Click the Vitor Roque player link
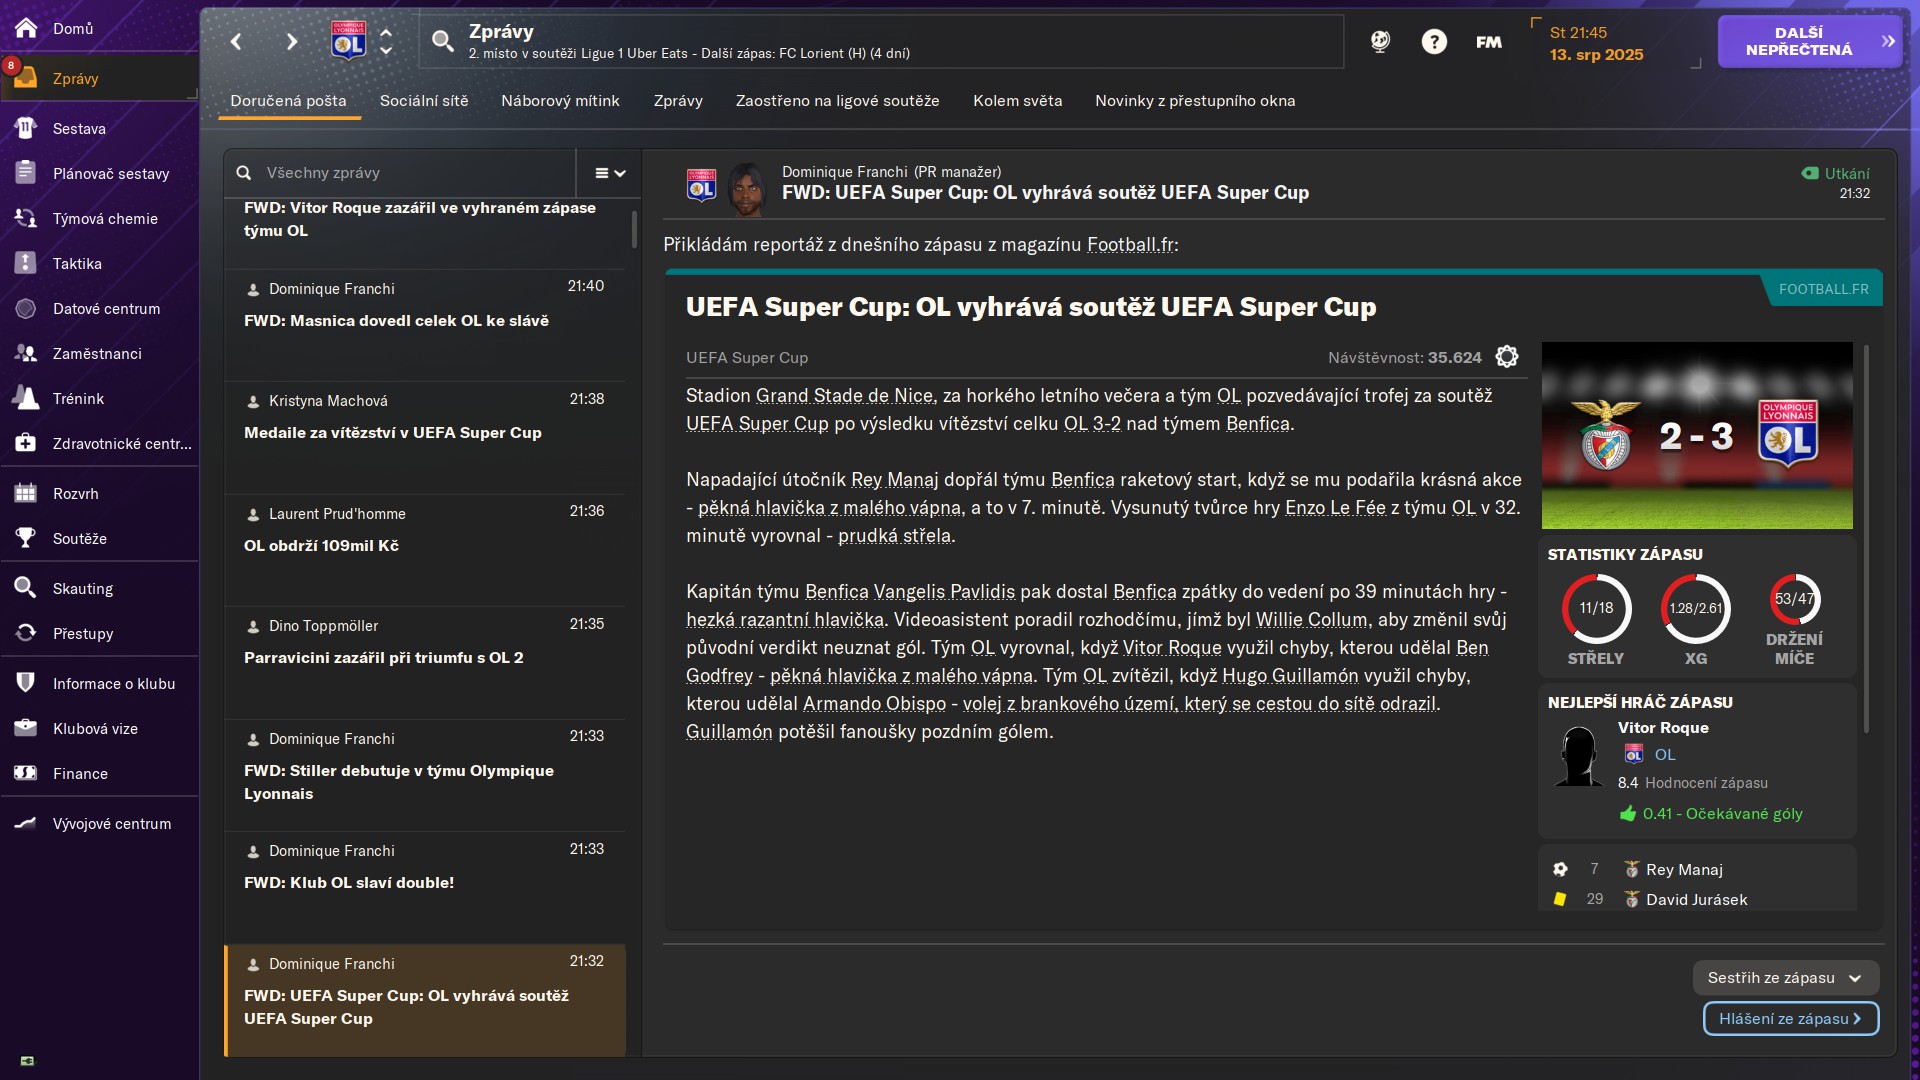Screen dimensions: 1920x1080 (x=1663, y=728)
